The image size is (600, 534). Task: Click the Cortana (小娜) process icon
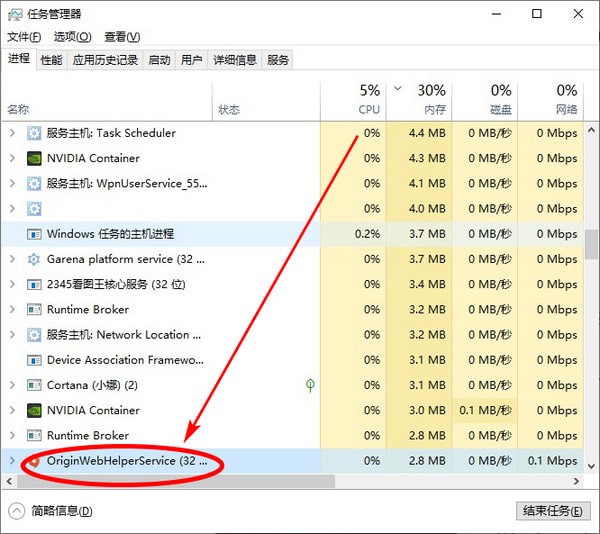[x=34, y=385]
